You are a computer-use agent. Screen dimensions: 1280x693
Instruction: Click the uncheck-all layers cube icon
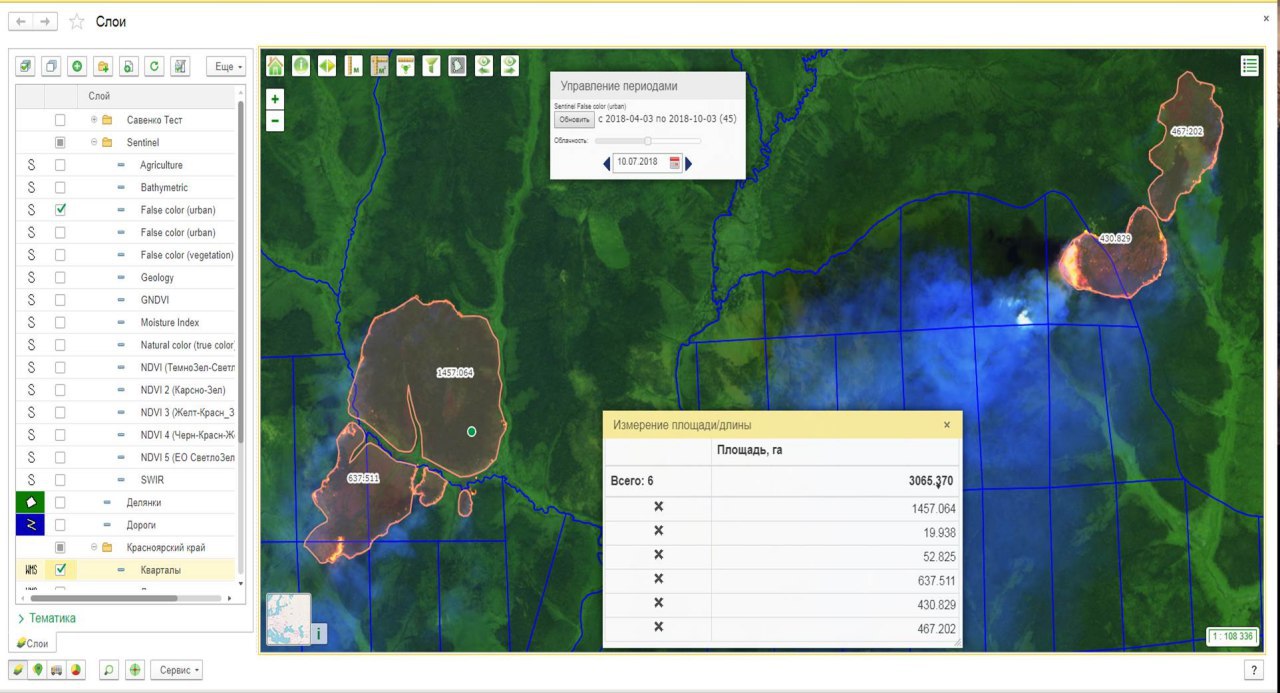click(52, 66)
